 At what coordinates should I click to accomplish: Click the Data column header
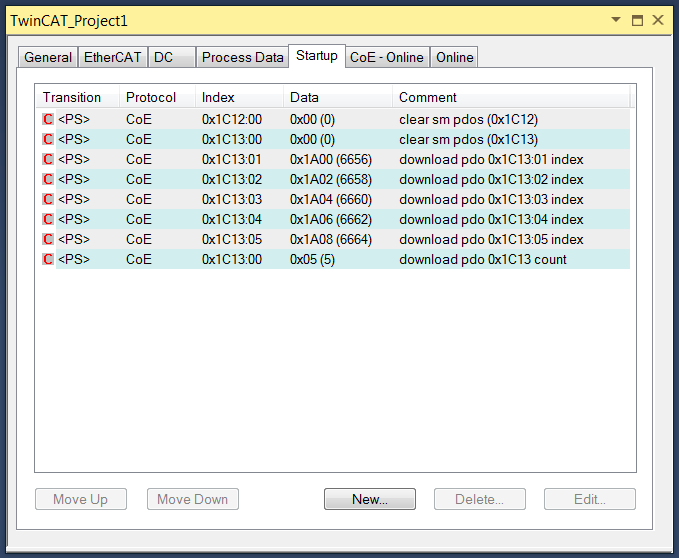click(x=338, y=97)
